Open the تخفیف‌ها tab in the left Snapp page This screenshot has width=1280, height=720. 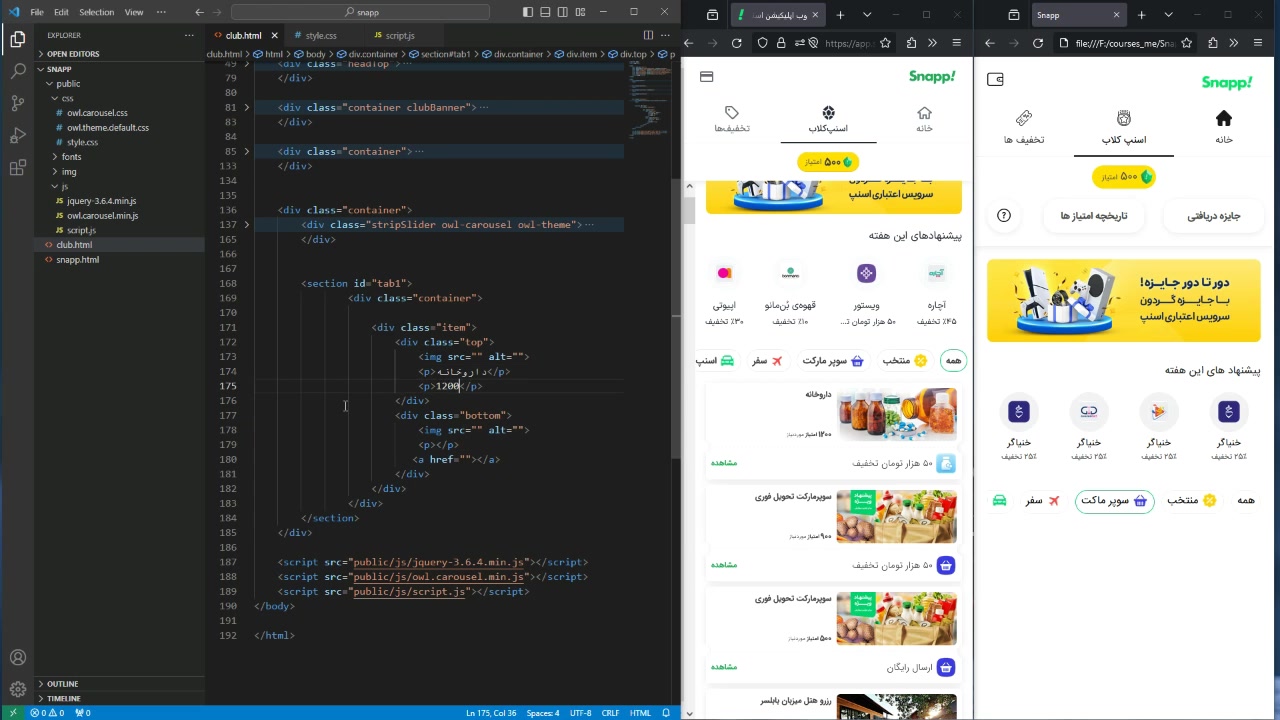pos(732,120)
